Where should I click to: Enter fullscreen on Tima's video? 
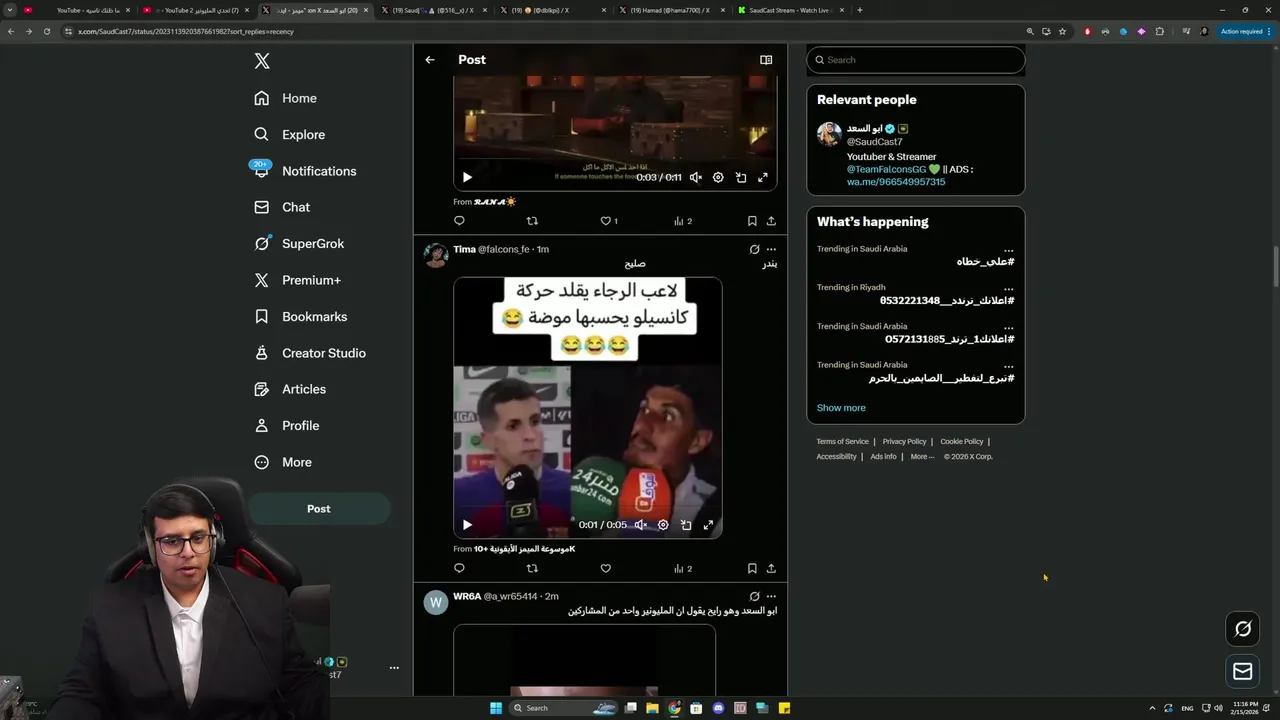708,524
